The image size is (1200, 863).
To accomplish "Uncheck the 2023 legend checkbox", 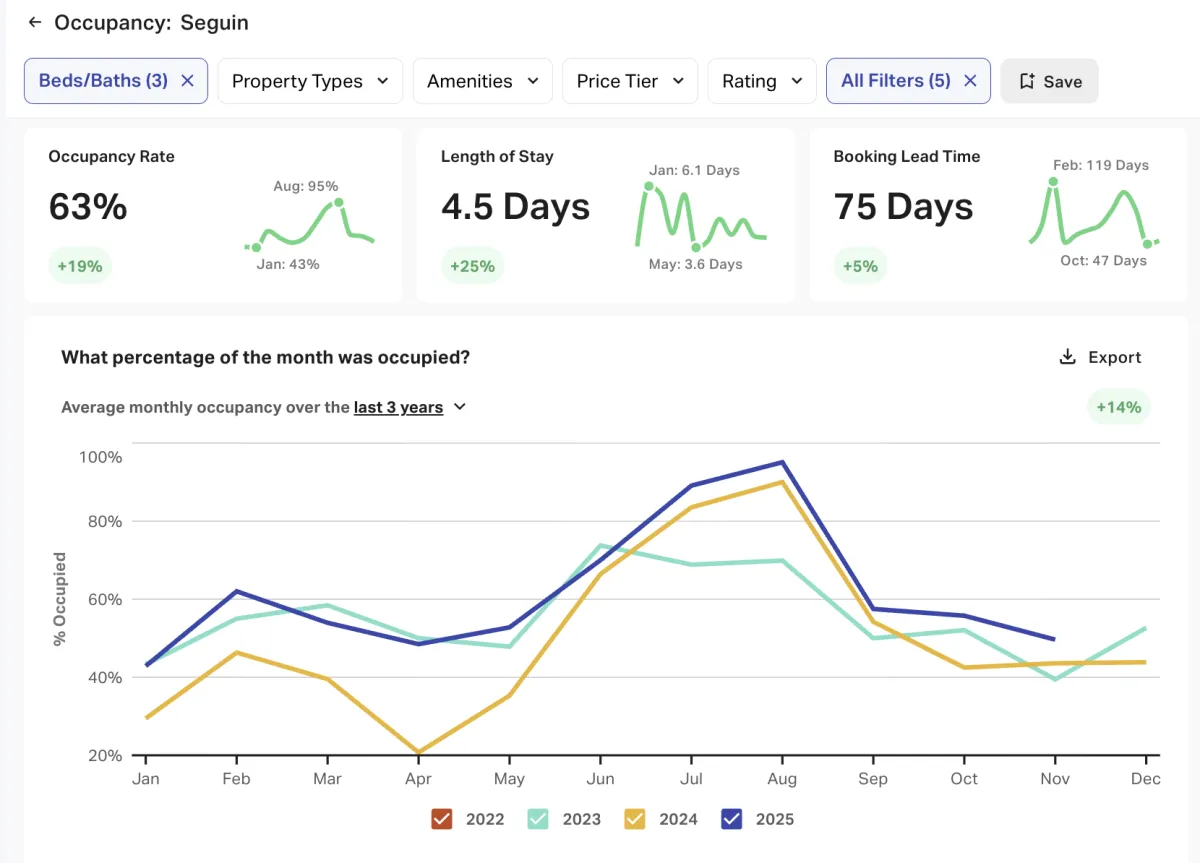I will click(x=538, y=819).
